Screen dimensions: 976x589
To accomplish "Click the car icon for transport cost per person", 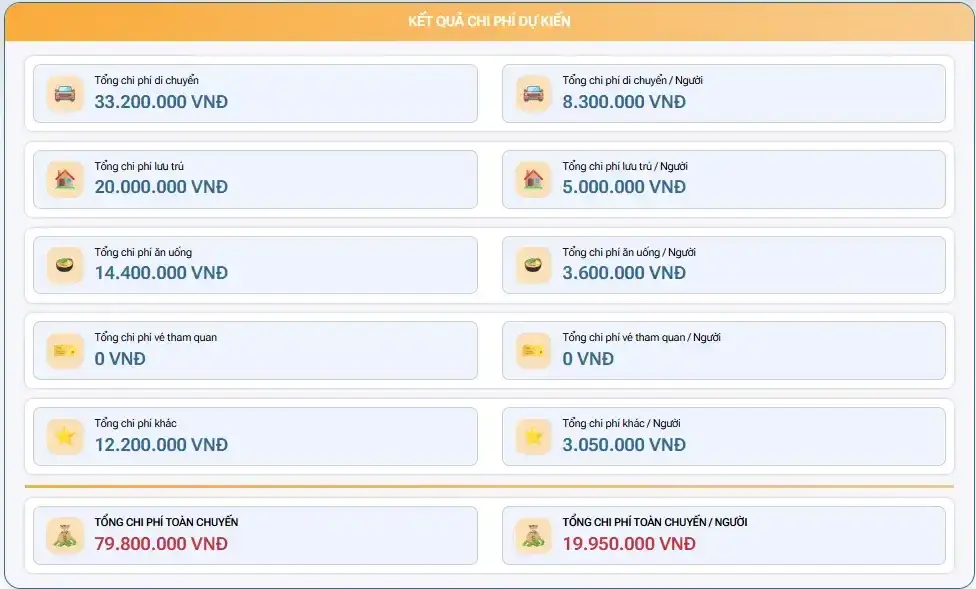I will pyautogui.click(x=533, y=94).
